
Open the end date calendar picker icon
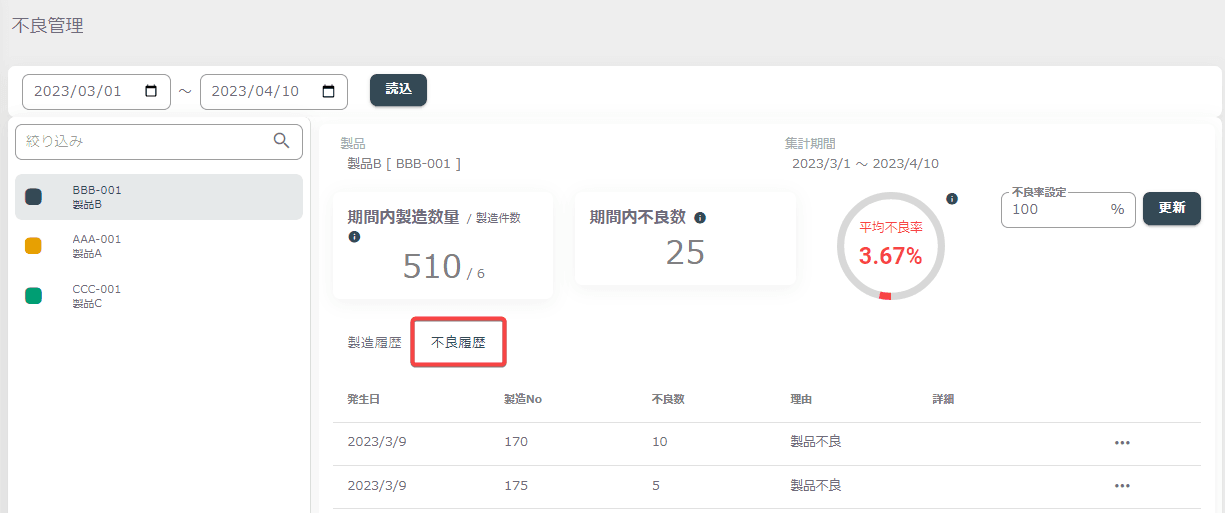(x=329, y=91)
